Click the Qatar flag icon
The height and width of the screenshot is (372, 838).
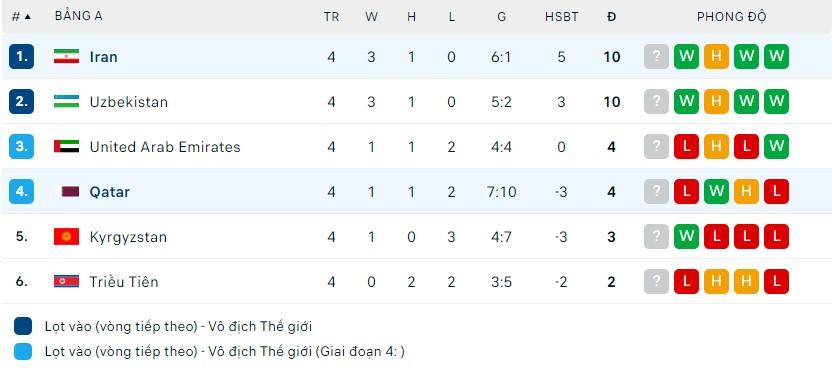click(x=66, y=191)
